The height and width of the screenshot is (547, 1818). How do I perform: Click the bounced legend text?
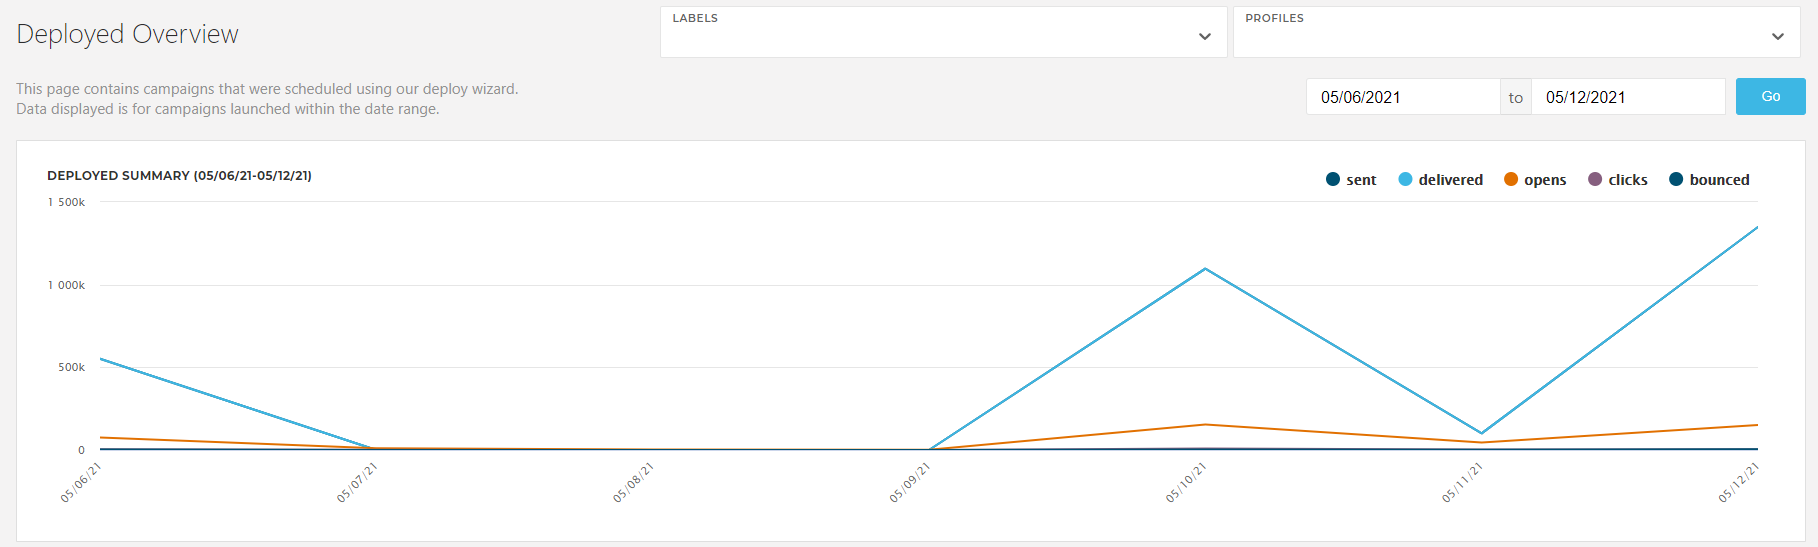point(1719,180)
